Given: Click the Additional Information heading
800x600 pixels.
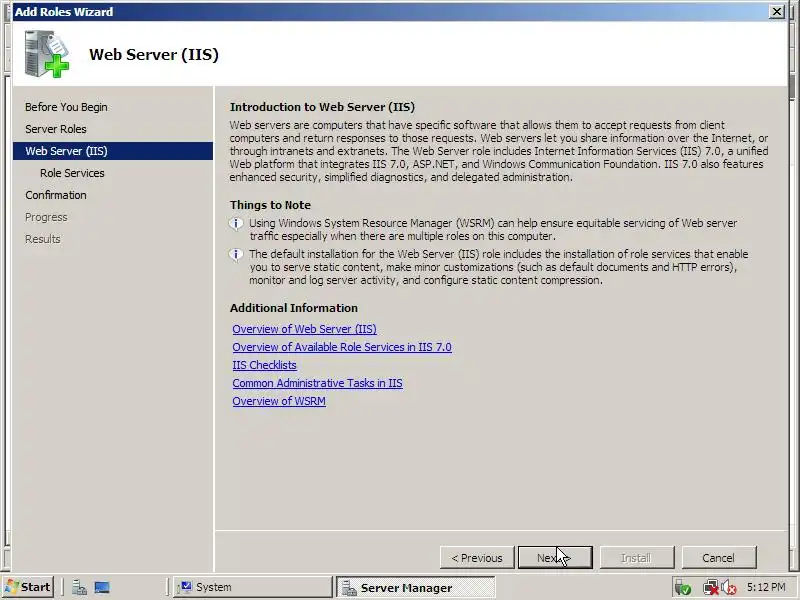Looking at the screenshot, I should 293,308.
